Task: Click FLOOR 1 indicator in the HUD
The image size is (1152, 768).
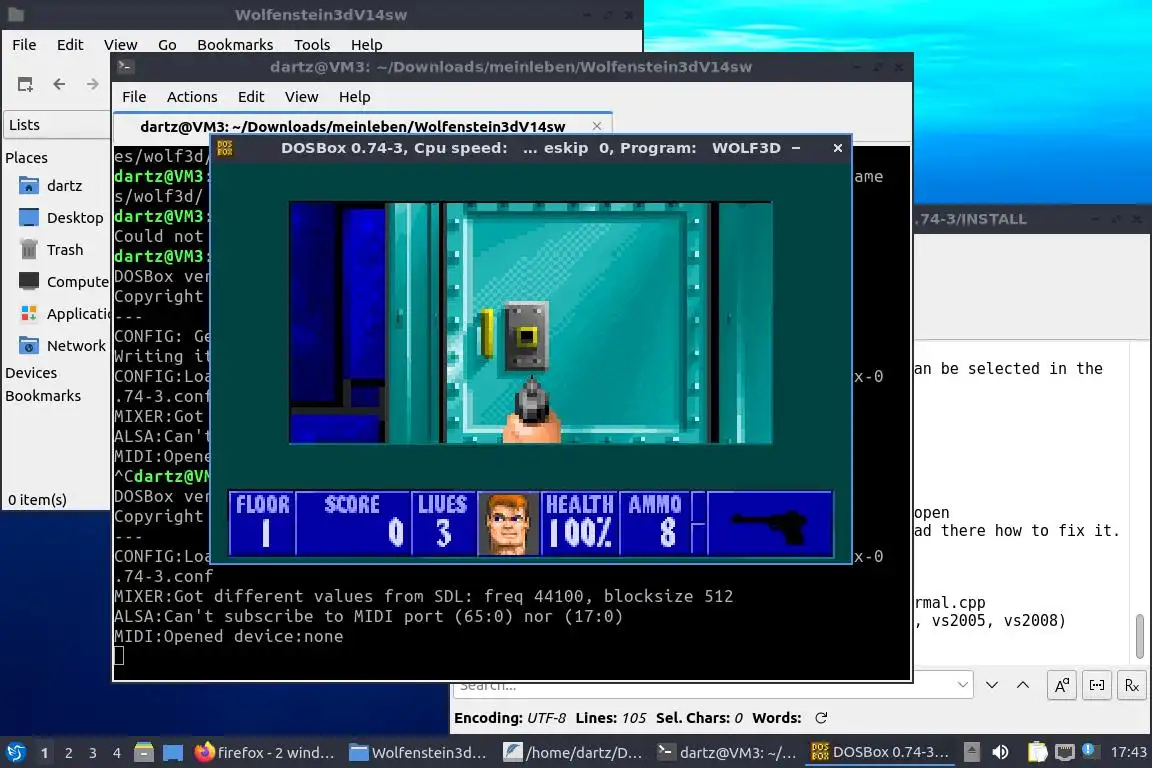Action: [262, 523]
